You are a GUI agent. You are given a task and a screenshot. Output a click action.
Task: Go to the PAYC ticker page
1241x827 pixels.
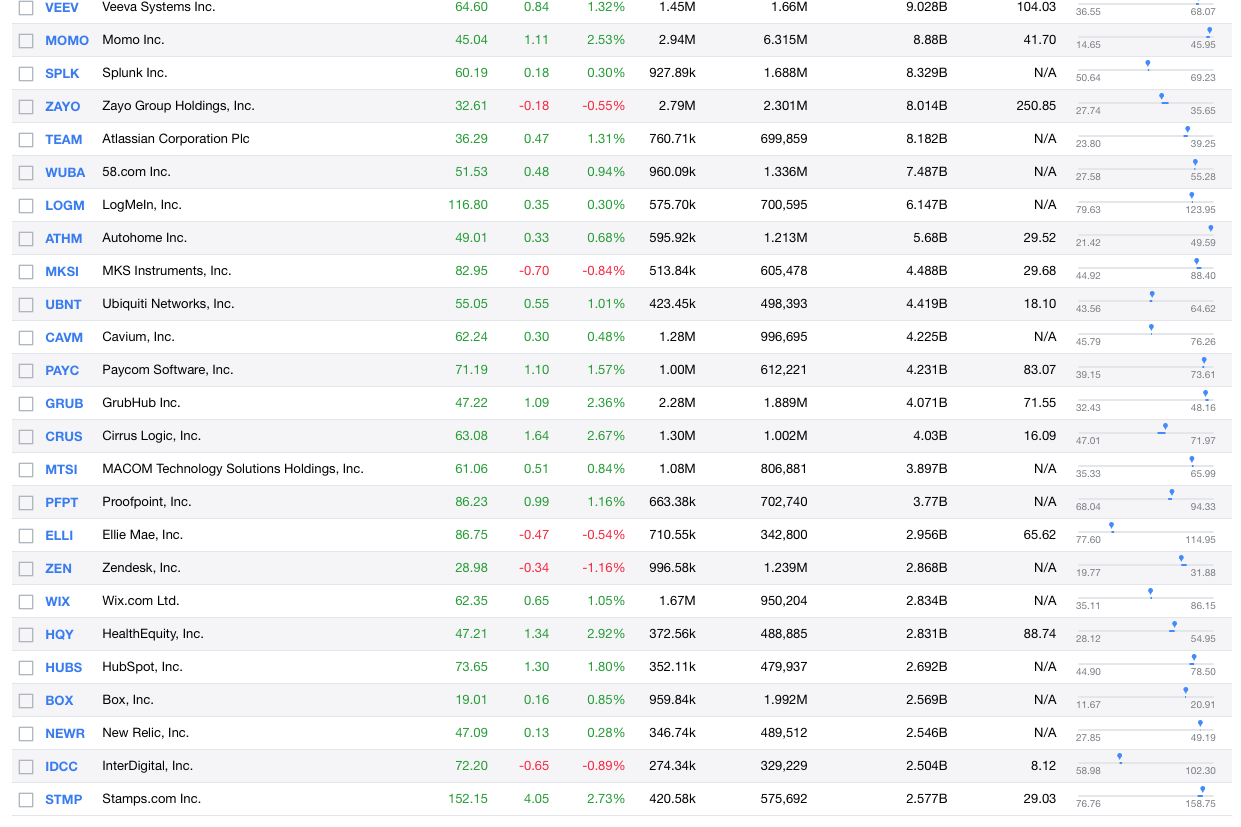[x=62, y=370]
